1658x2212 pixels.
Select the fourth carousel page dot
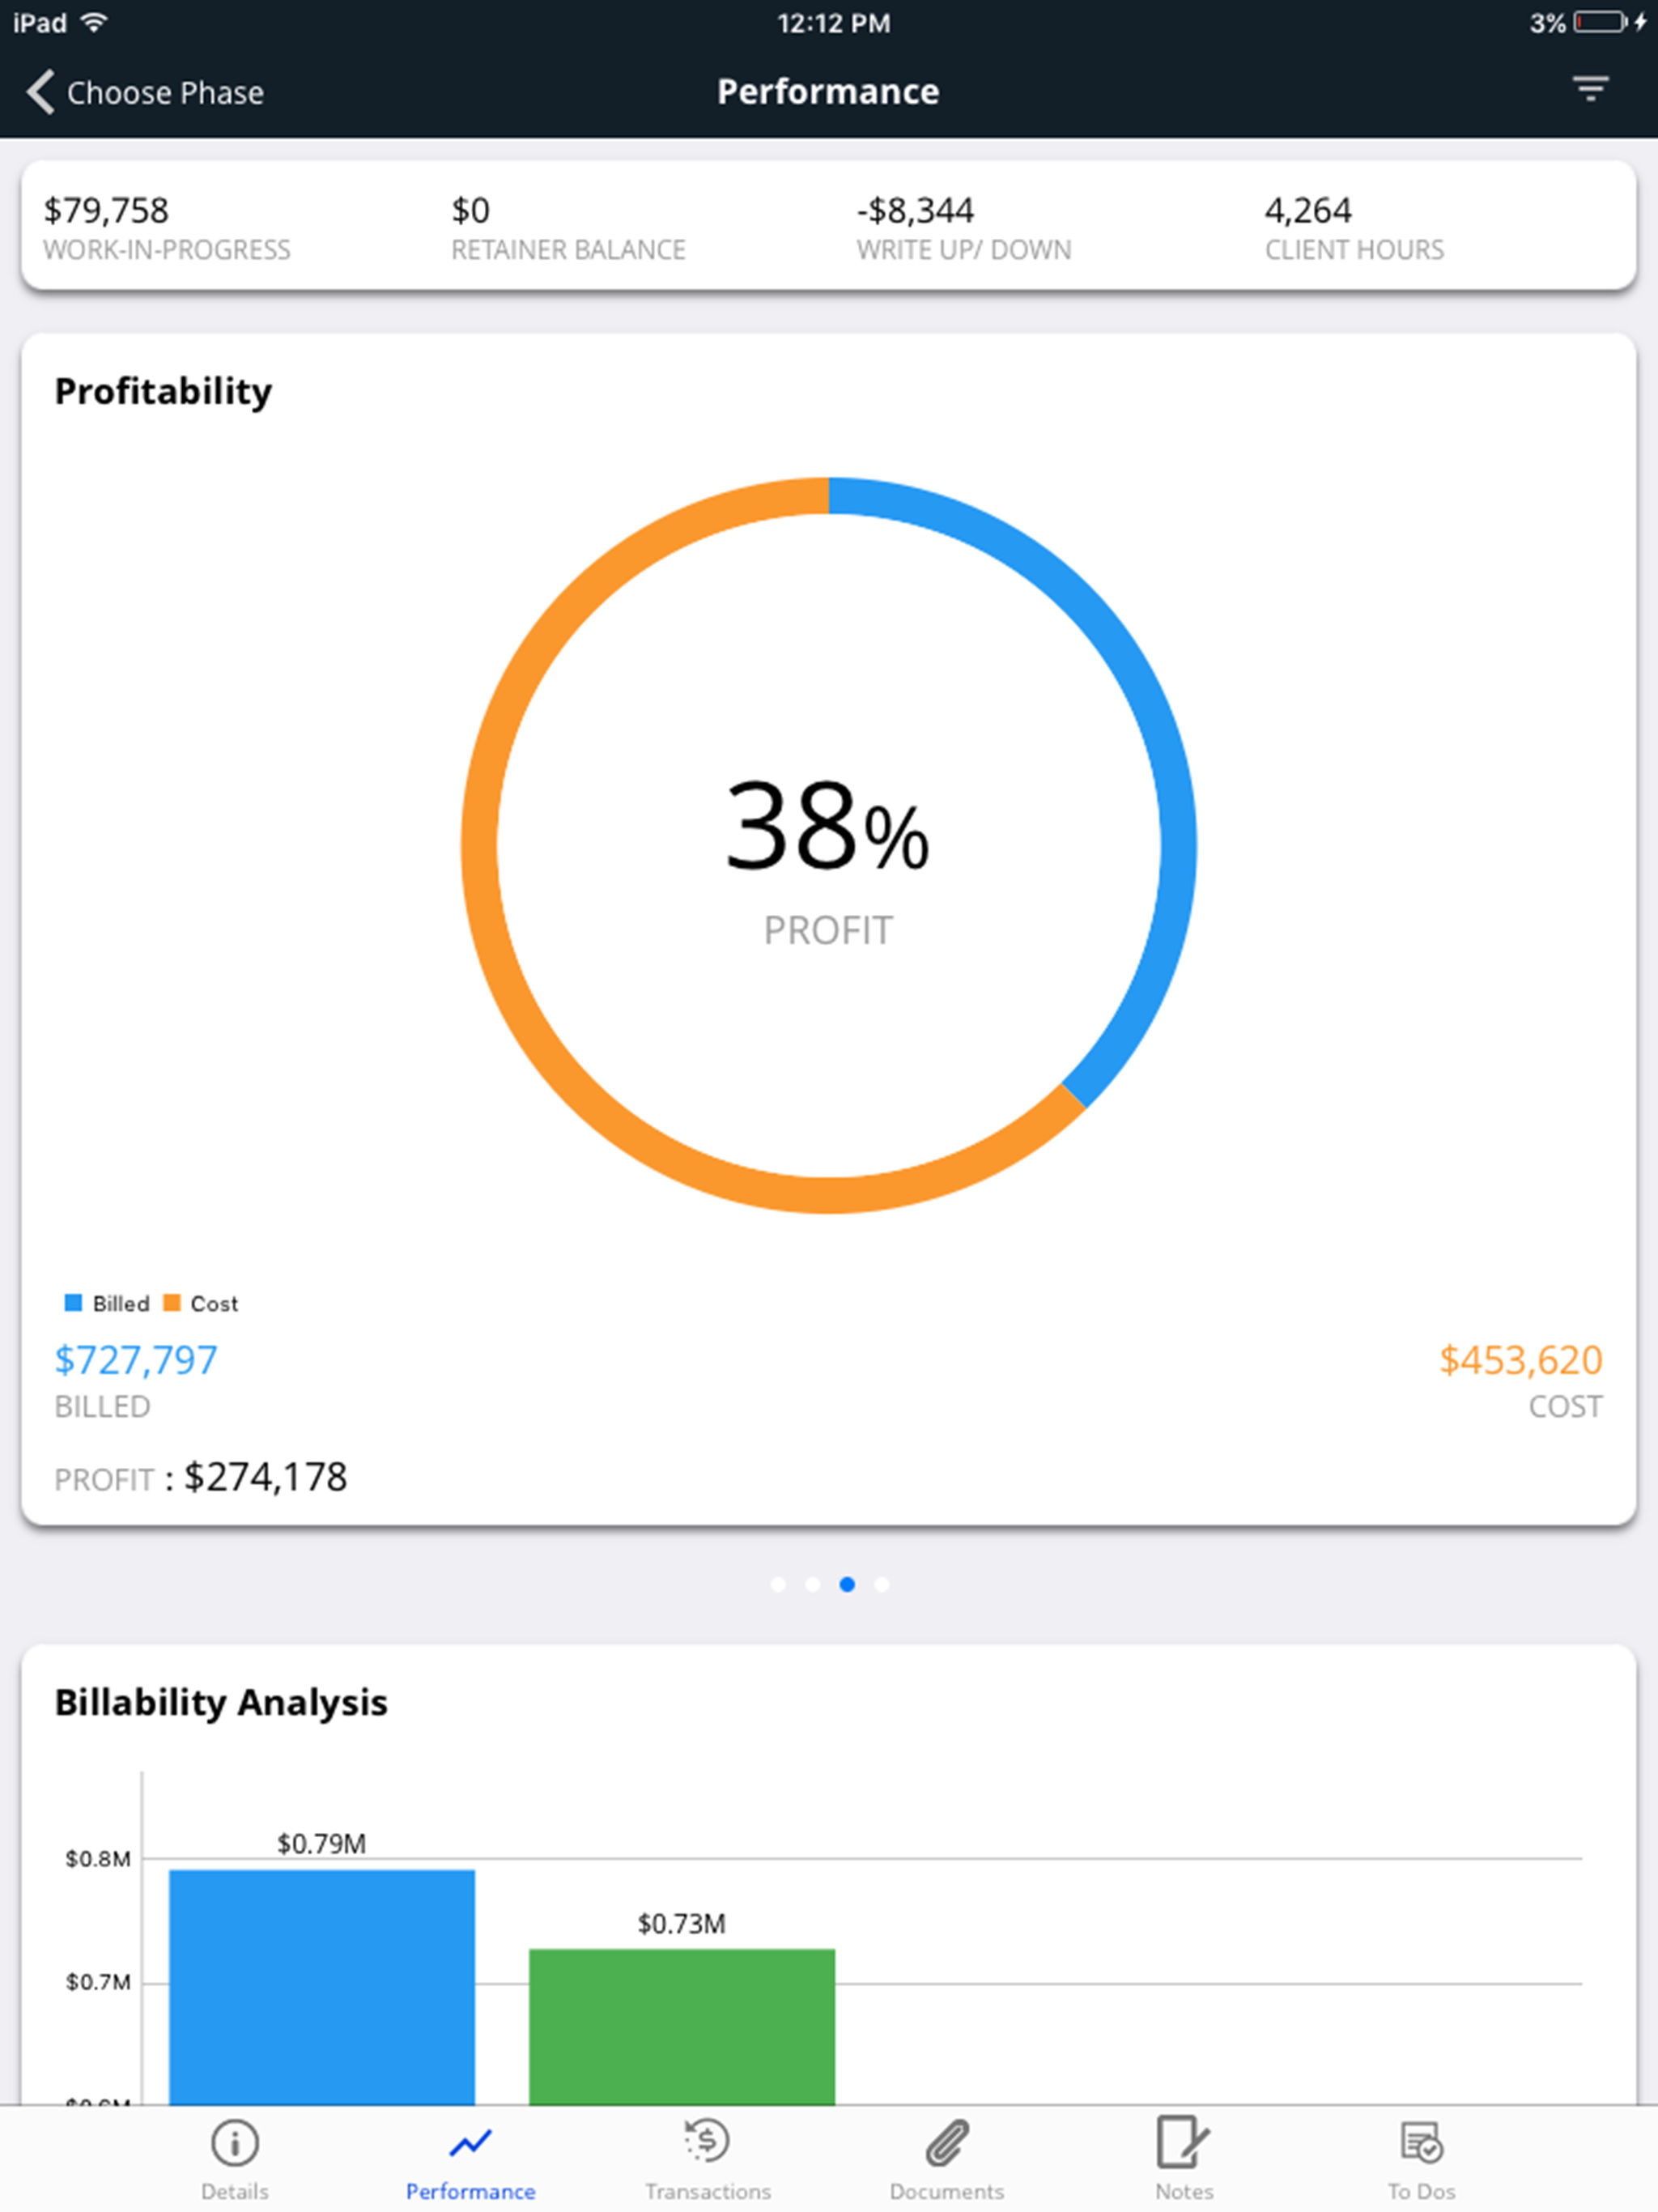(x=881, y=1584)
